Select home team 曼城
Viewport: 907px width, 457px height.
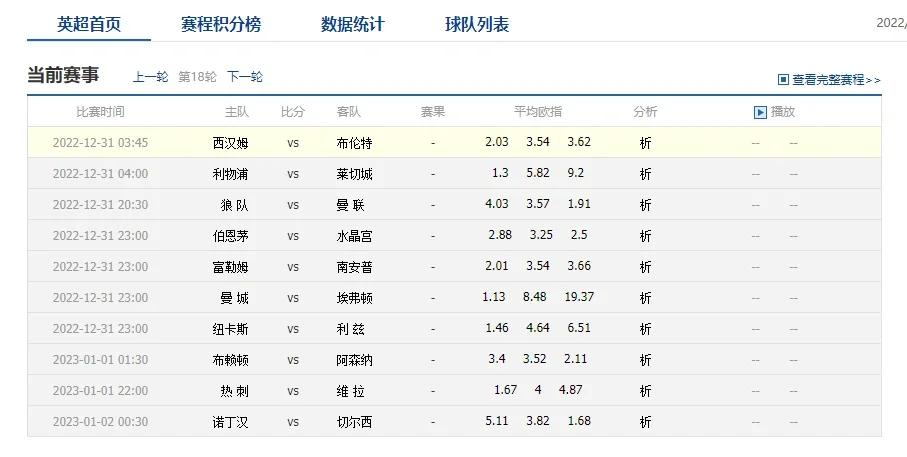[234, 298]
